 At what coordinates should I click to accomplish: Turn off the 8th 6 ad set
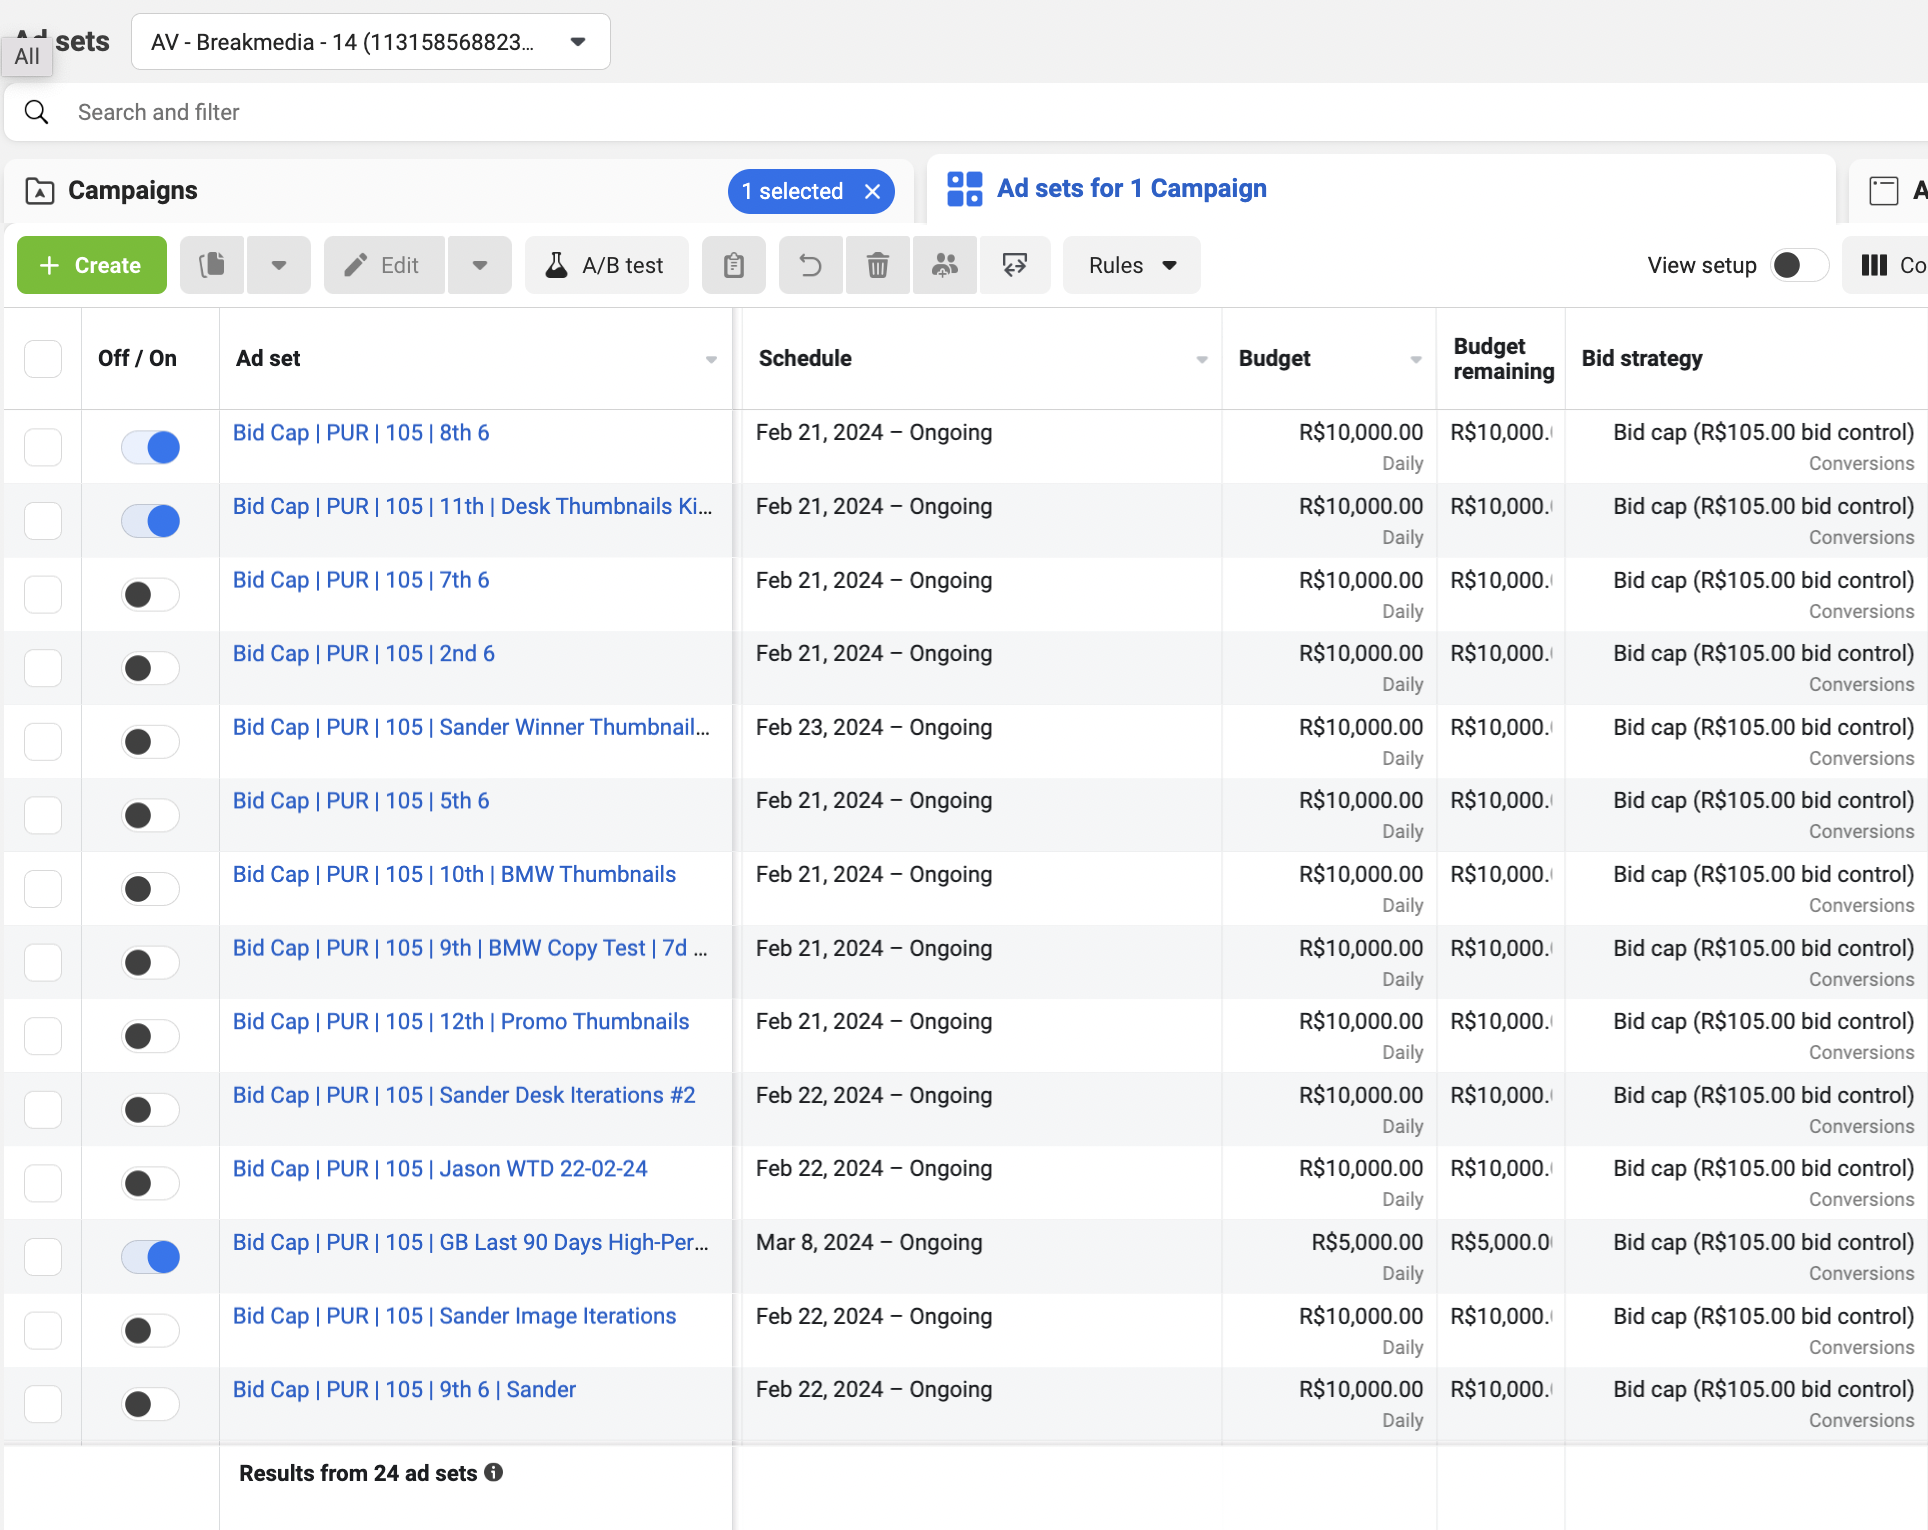point(151,447)
